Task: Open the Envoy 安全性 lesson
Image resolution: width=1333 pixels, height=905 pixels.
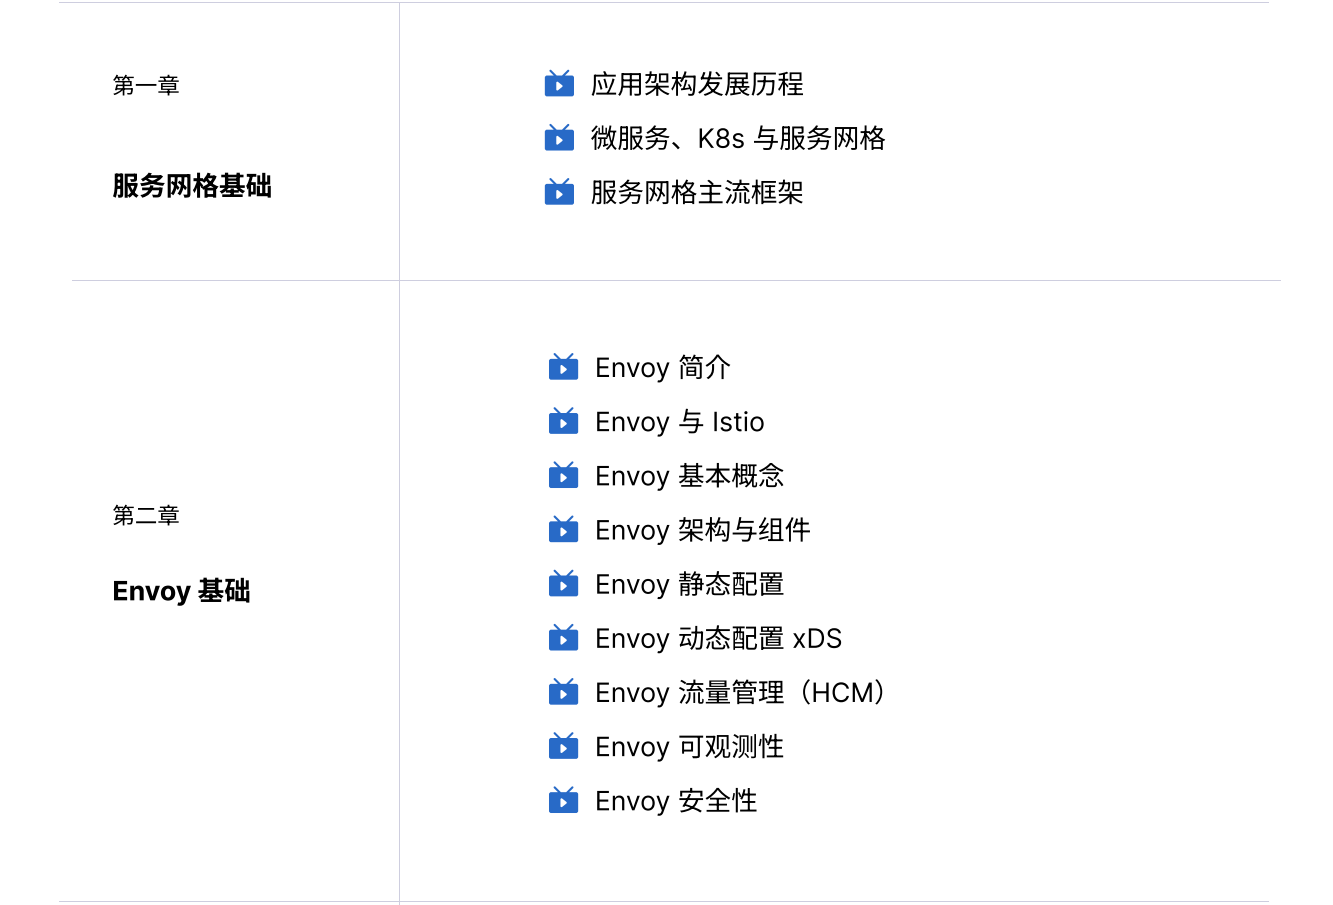Action: coord(676,800)
